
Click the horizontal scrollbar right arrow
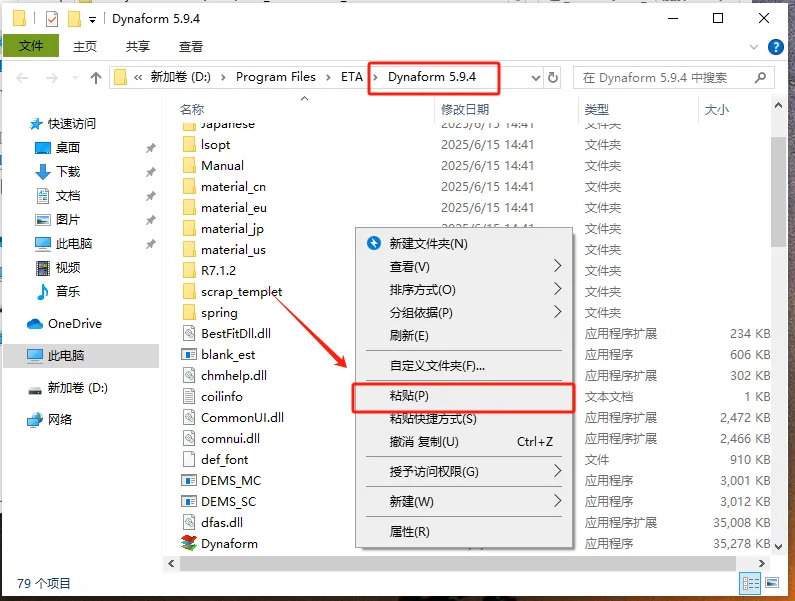761,563
